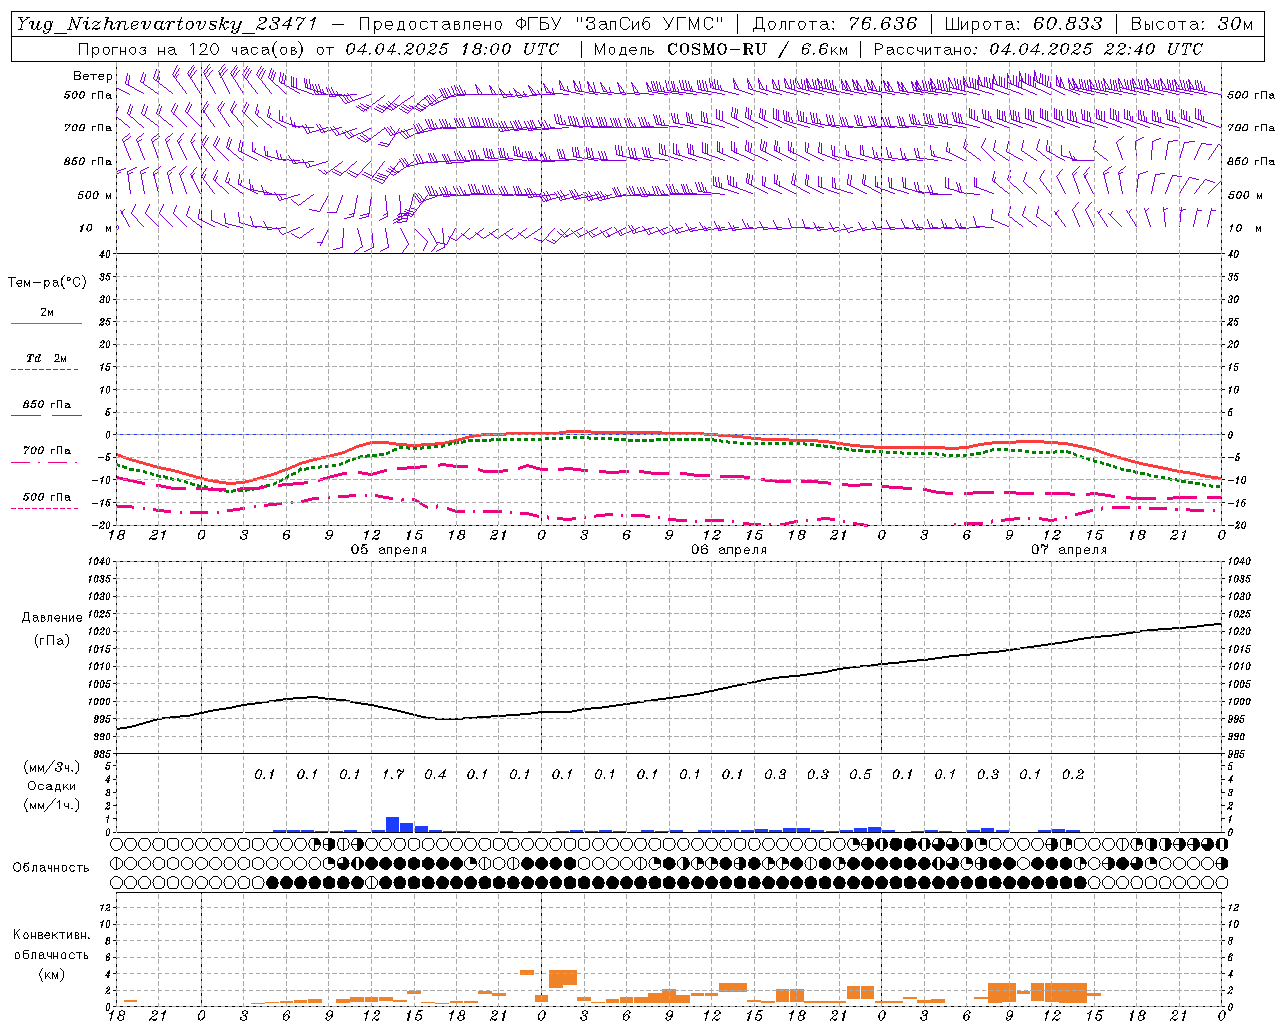This screenshot has height=1024, width=1280.
Task: Select the latitude value 60.833
Action: click(1068, 24)
